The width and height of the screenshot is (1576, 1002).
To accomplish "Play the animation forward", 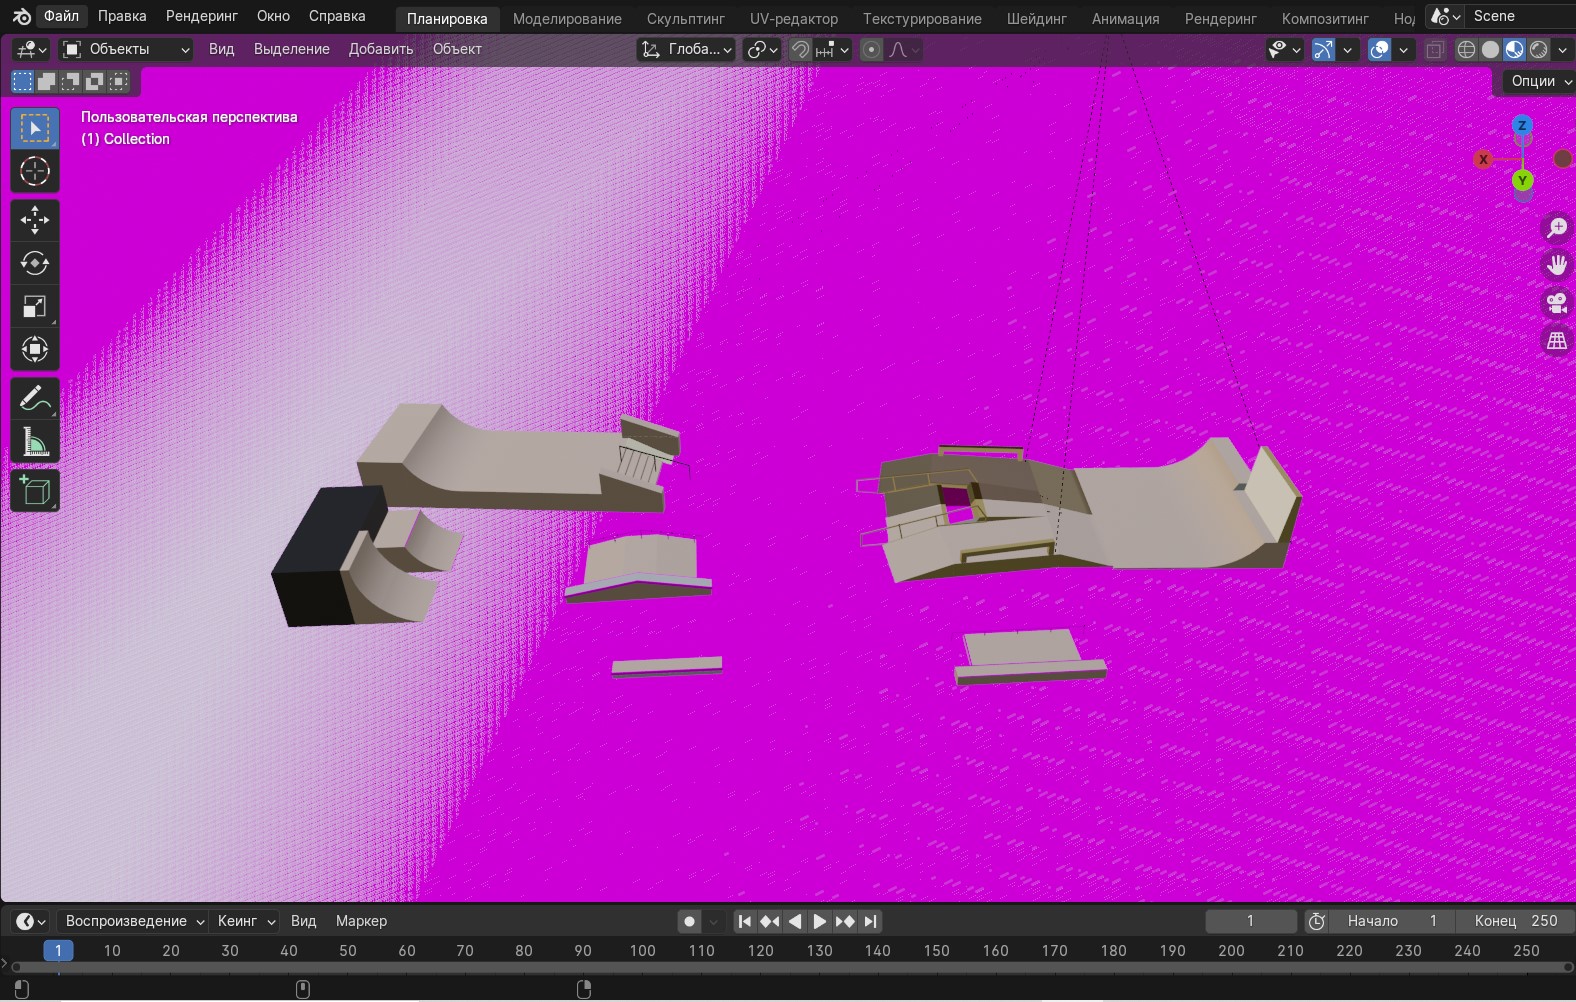I will tap(819, 921).
